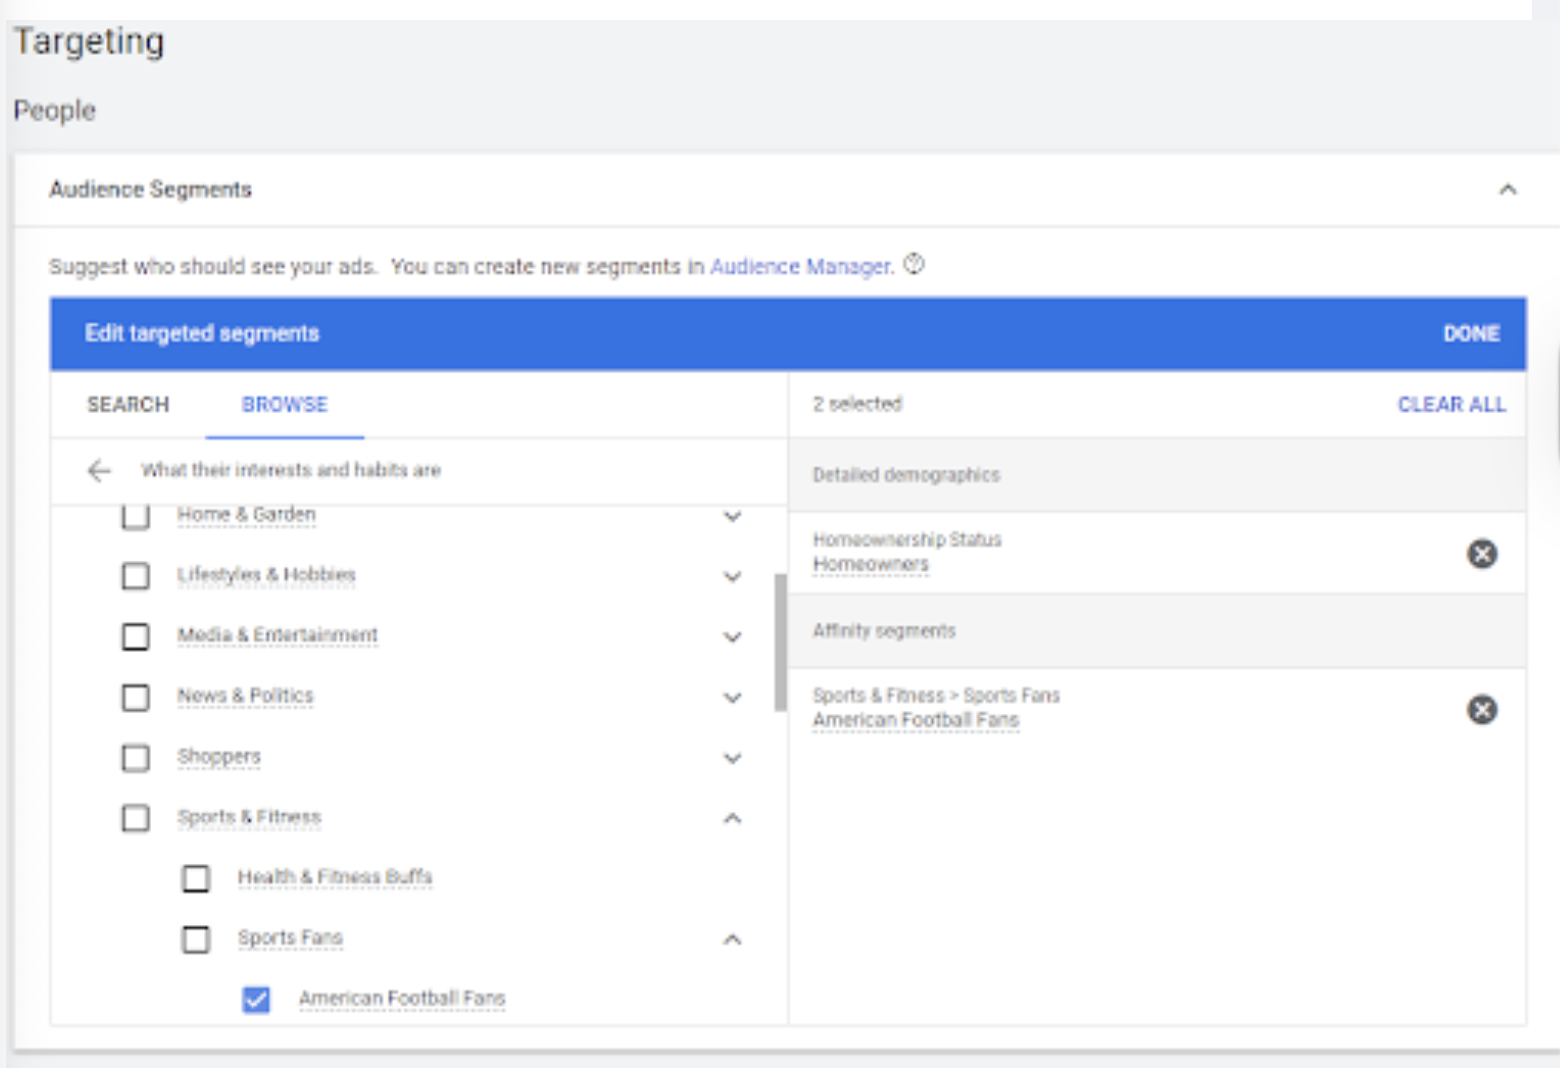
Task: Open the Audience Manager link
Action: (800, 267)
